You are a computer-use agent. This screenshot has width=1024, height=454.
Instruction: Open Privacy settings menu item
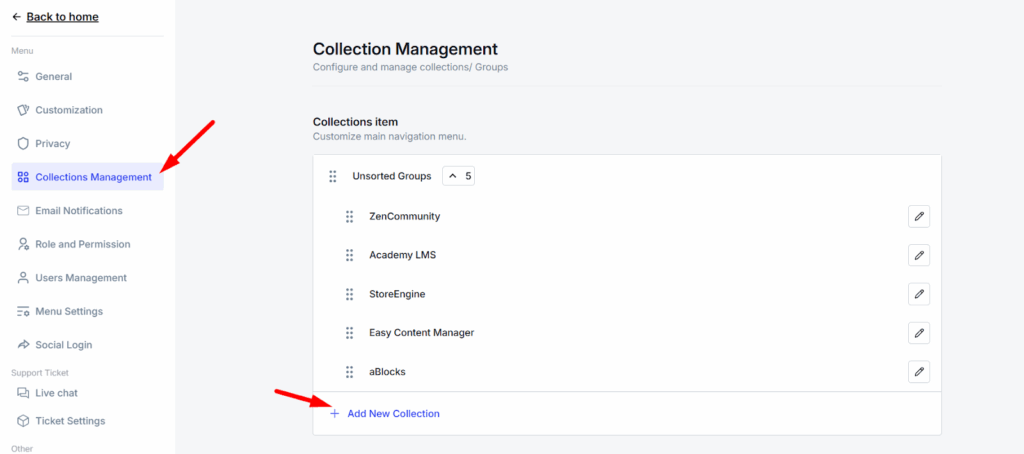[x=88, y=143]
